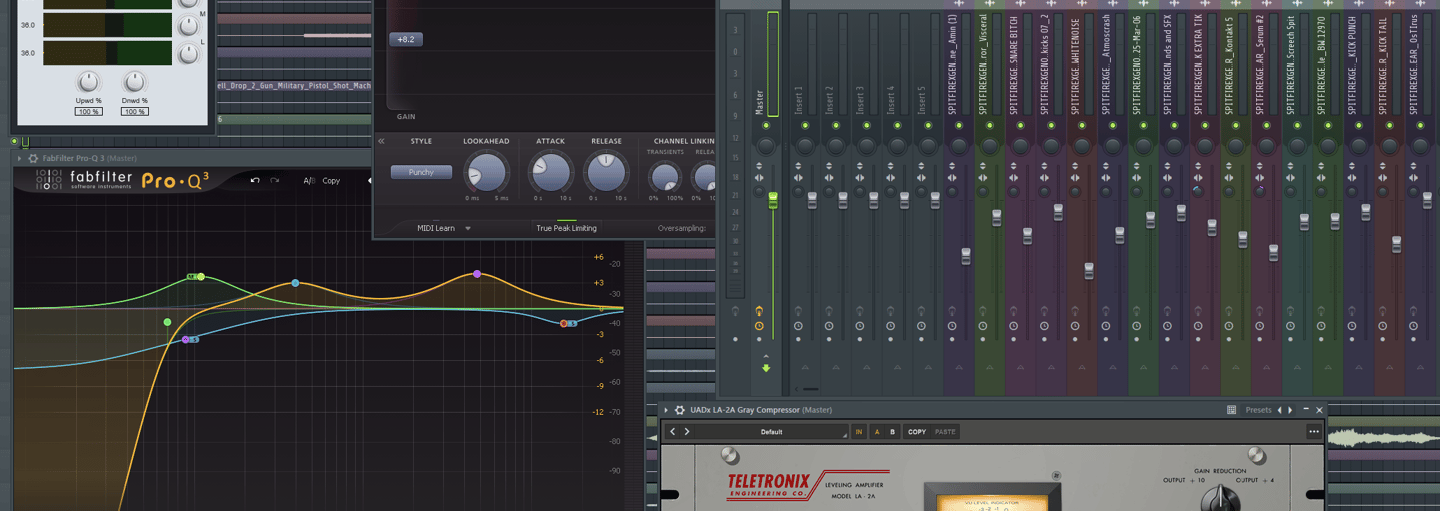
Task: Click Master track send arrow icon
Action: tap(766, 368)
